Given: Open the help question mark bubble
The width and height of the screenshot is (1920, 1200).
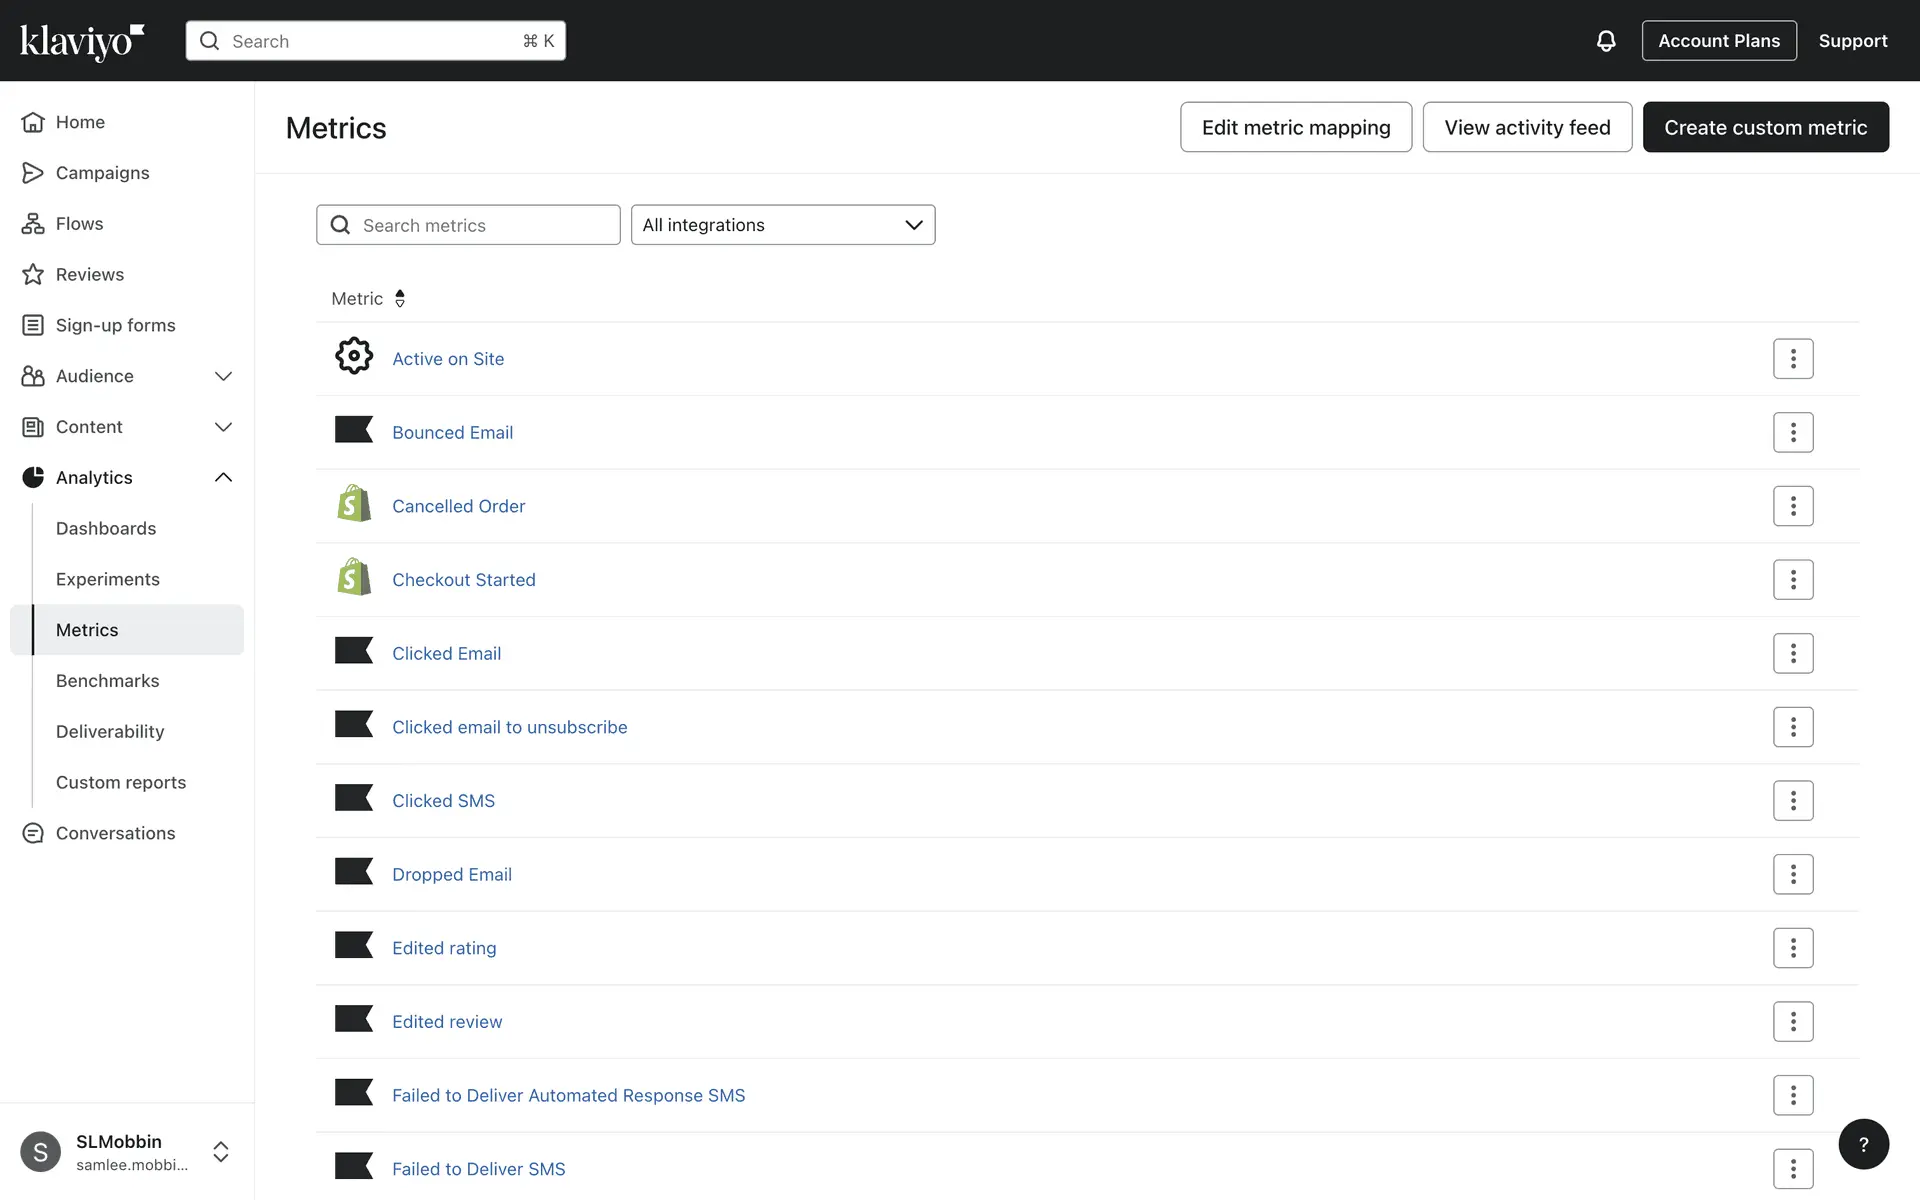Looking at the screenshot, I should [x=1863, y=1144].
